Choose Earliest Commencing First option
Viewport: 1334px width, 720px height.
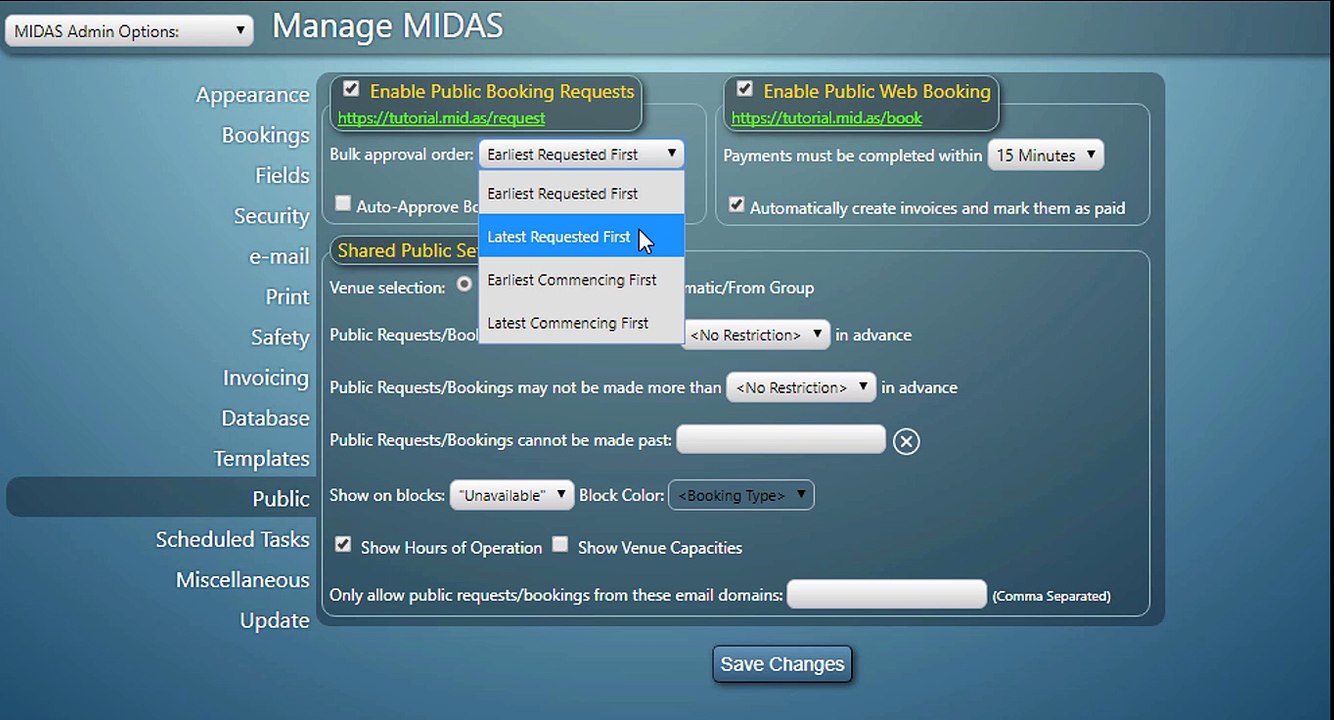(x=581, y=280)
